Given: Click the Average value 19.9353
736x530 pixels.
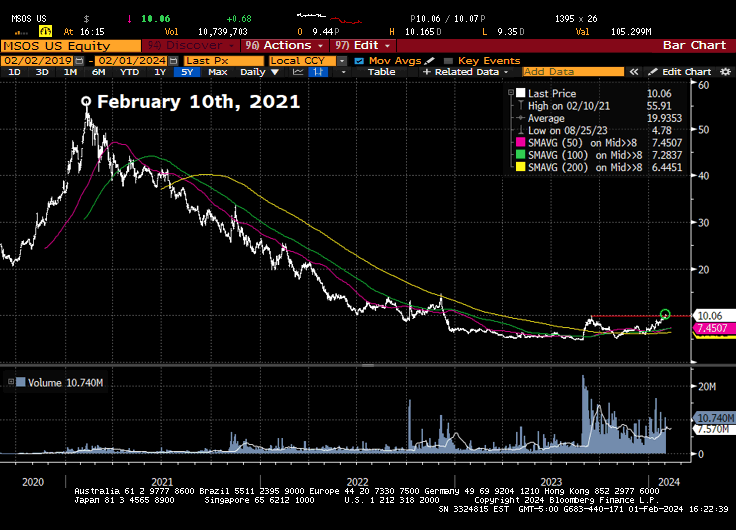Looking at the screenshot, I should tap(664, 118).
